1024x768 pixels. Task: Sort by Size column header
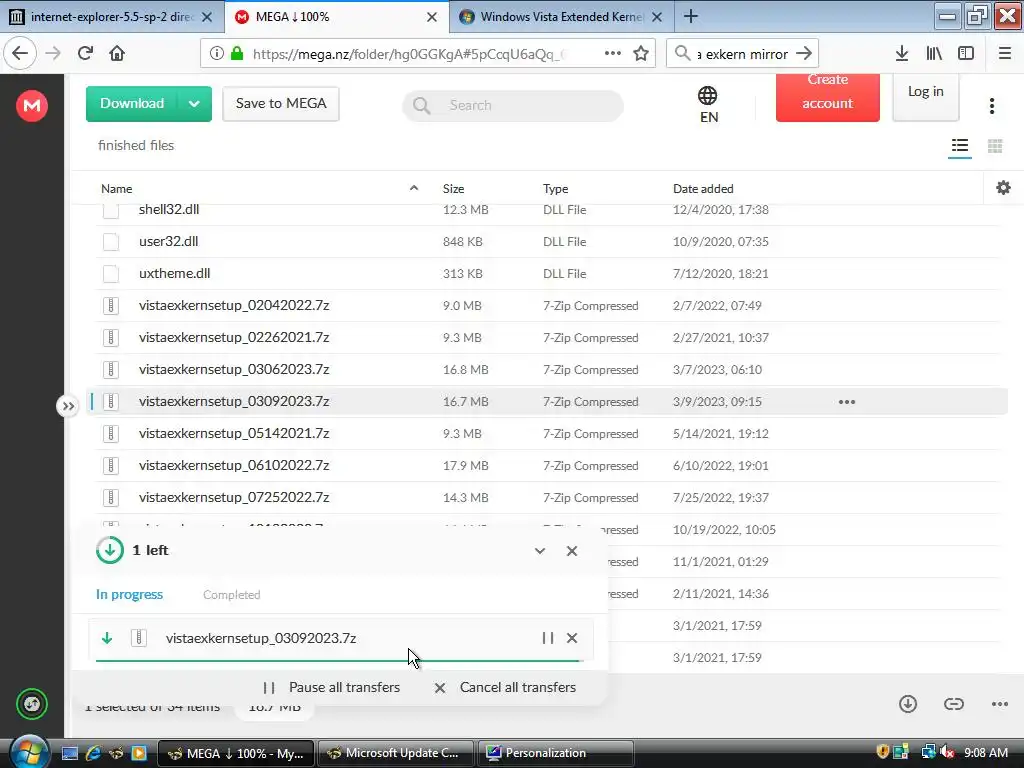453,189
